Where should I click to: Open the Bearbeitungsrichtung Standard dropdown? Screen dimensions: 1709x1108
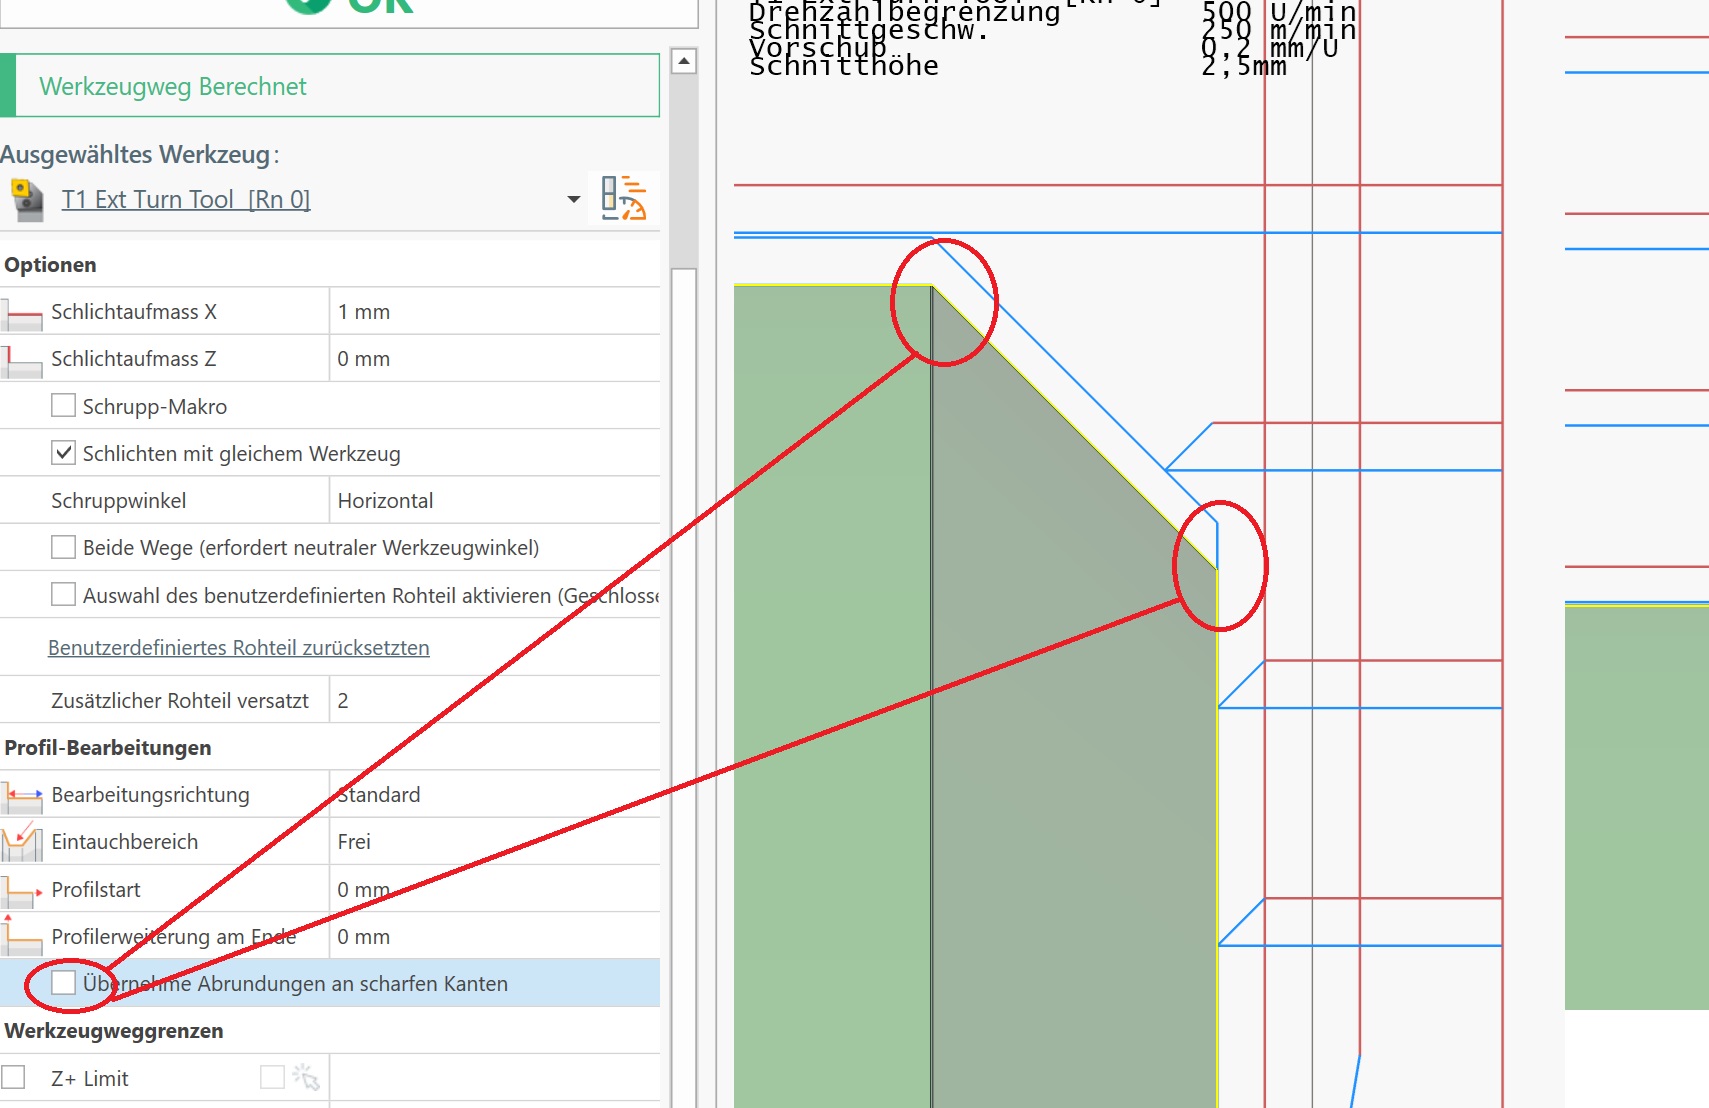tap(494, 795)
